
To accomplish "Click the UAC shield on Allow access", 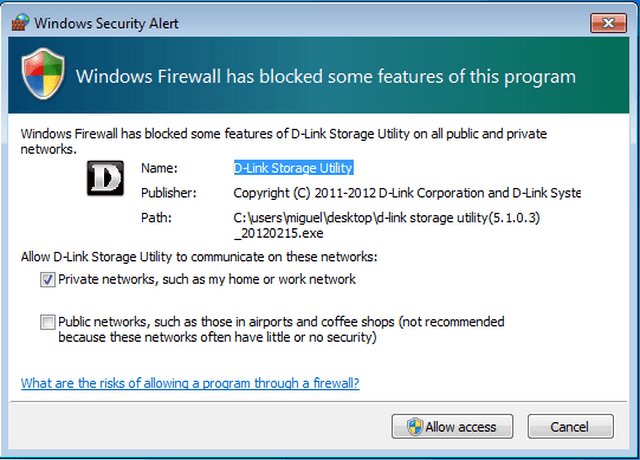I will [415, 427].
